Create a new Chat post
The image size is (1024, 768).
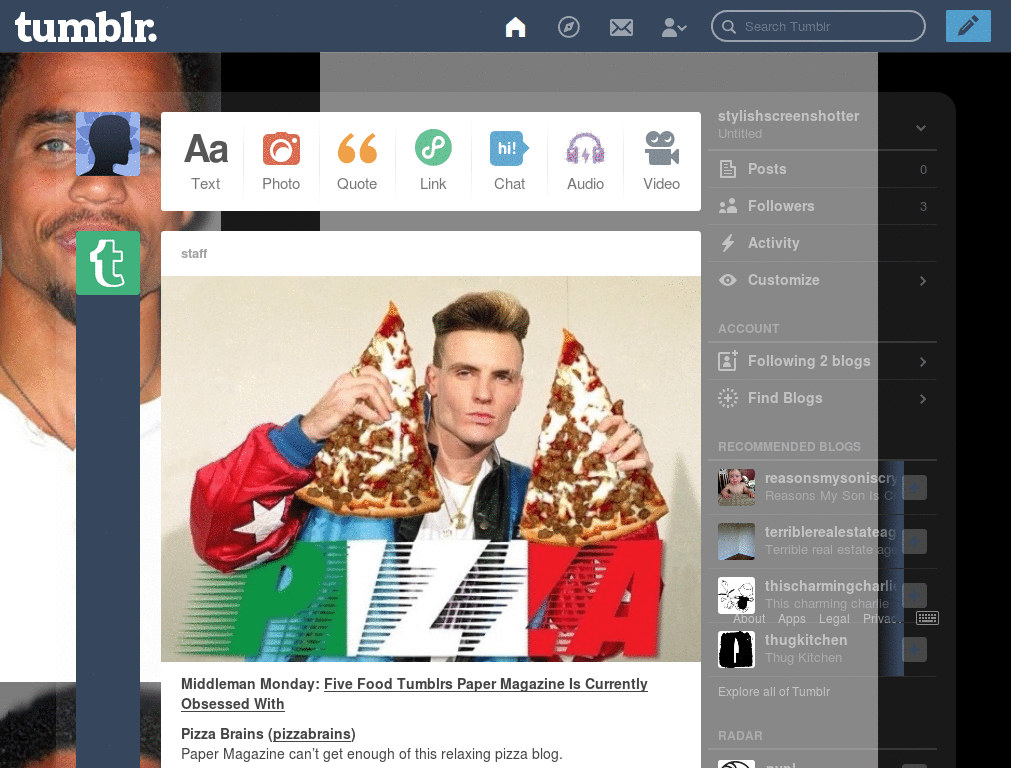coord(509,161)
